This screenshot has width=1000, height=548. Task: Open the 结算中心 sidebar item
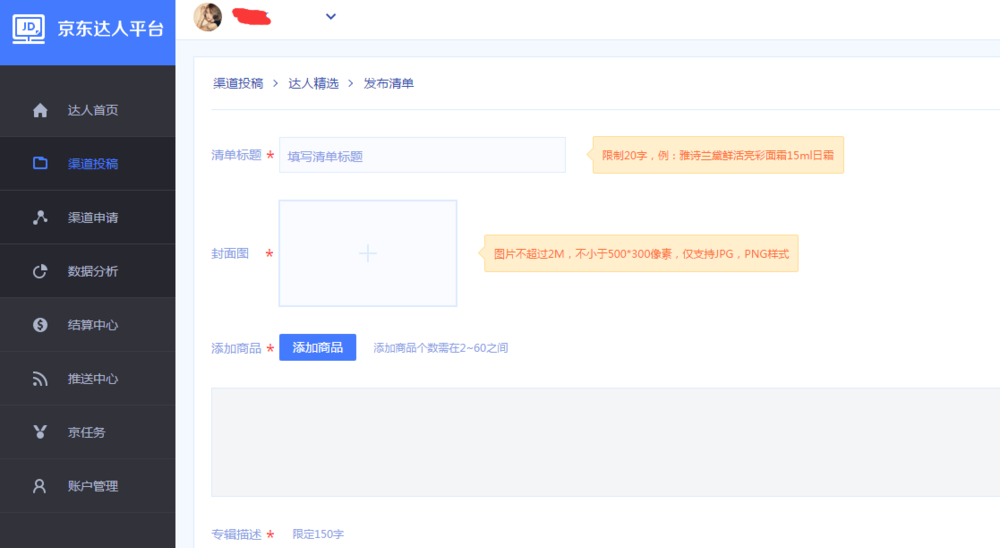tap(87, 325)
